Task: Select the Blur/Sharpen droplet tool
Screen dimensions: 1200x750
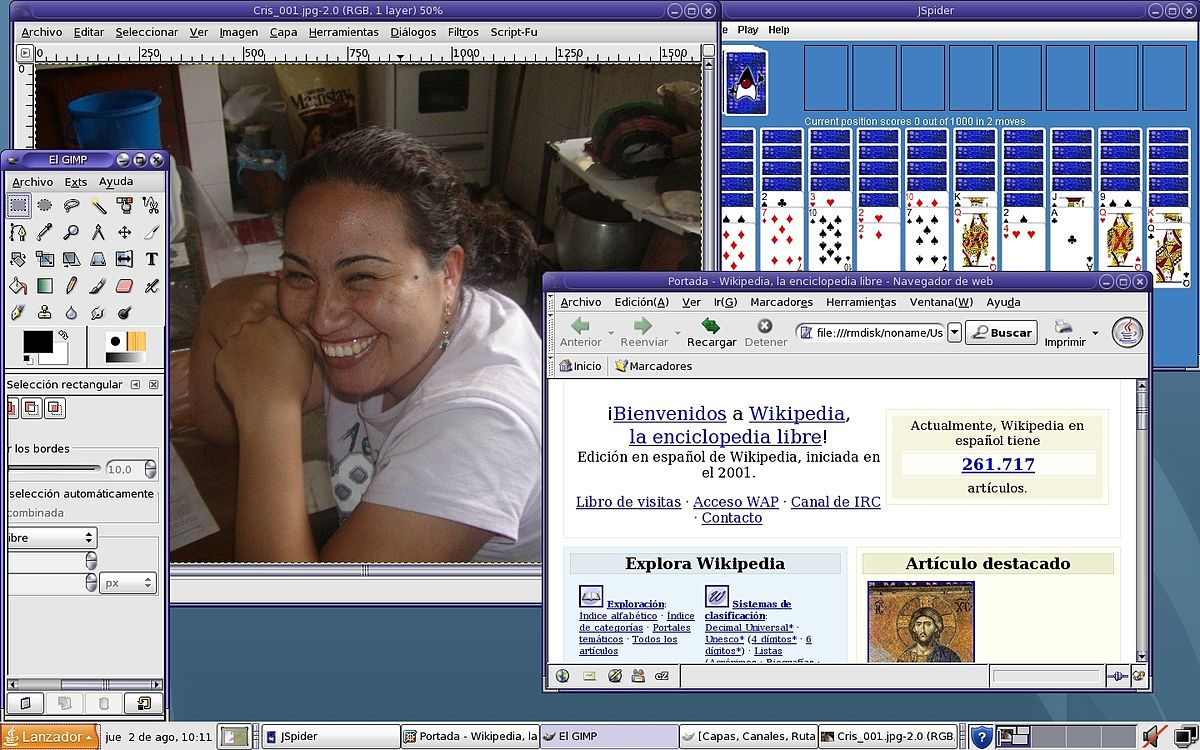Action: (x=72, y=312)
